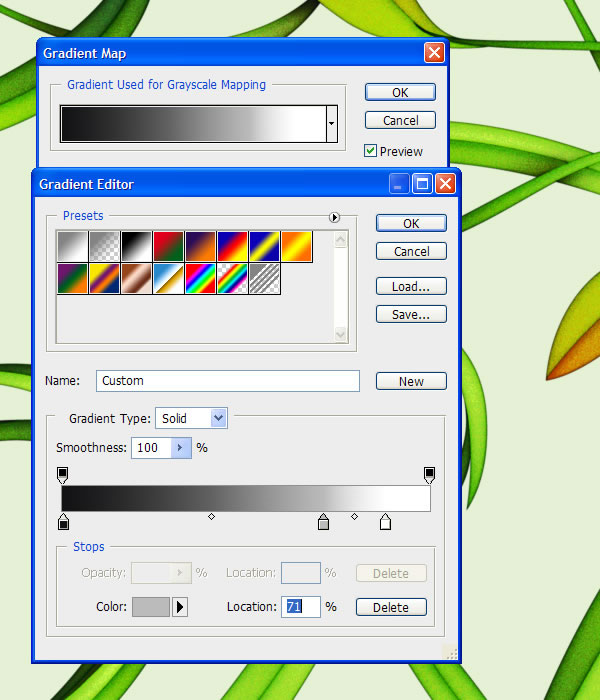Screen dimensions: 600x700
Task: Click the midpoint diamond between gray and white stops
Action: point(354,517)
